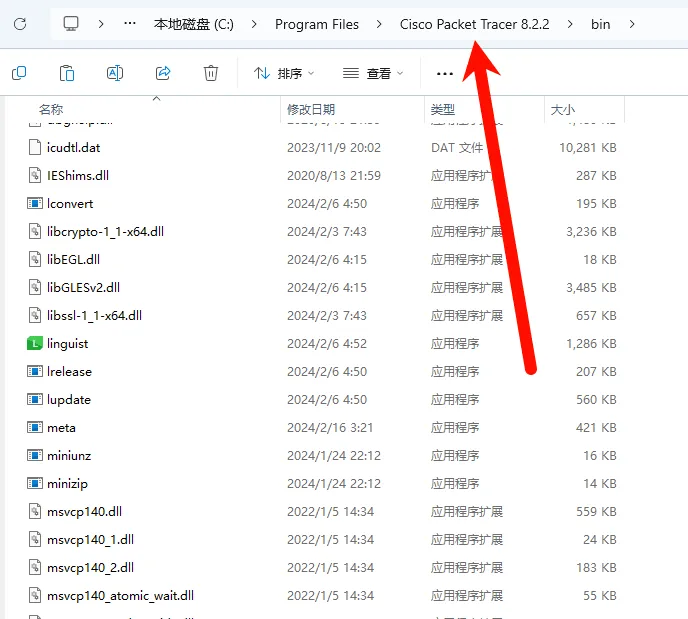Sort by the 修改日期 column header
The image size is (688, 619).
311,109
